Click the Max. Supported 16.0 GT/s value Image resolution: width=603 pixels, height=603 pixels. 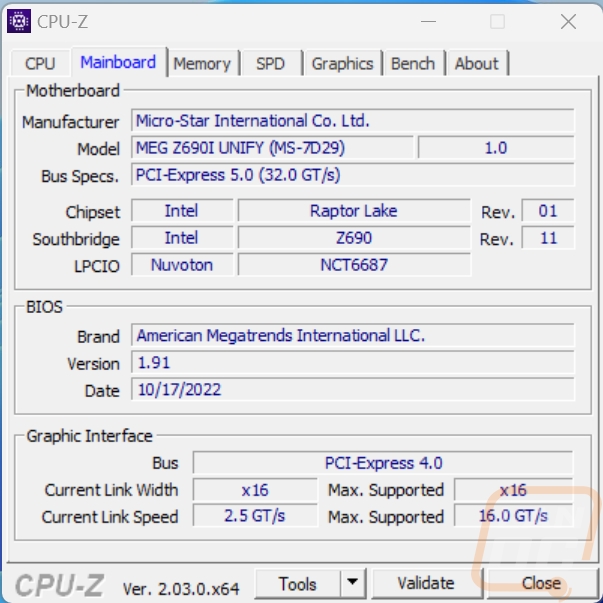(x=513, y=516)
